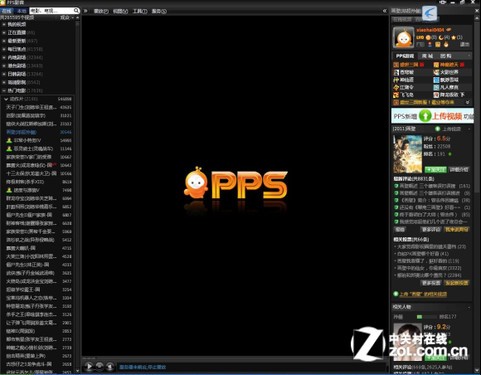This screenshot has width=481, height=375.
Task: Click the movie poster thumbnail
Action: click(408, 153)
